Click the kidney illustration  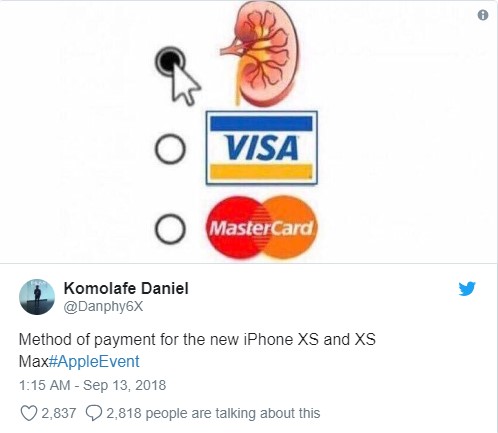(262, 53)
